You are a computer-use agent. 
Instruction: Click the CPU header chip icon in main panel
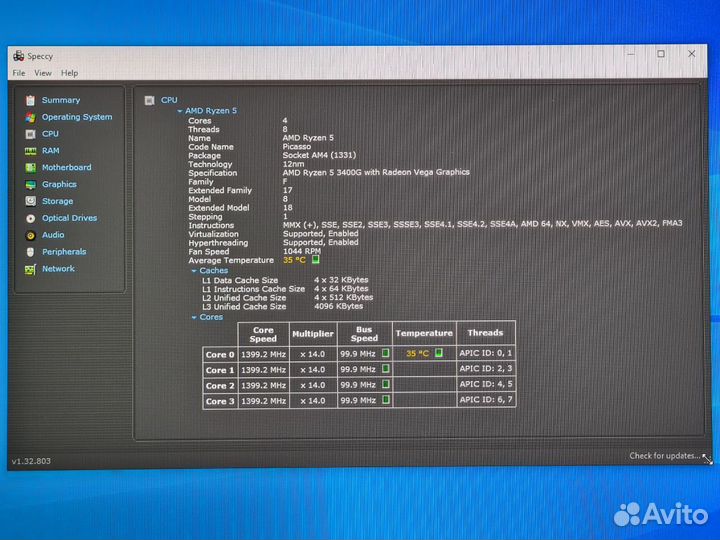point(150,100)
